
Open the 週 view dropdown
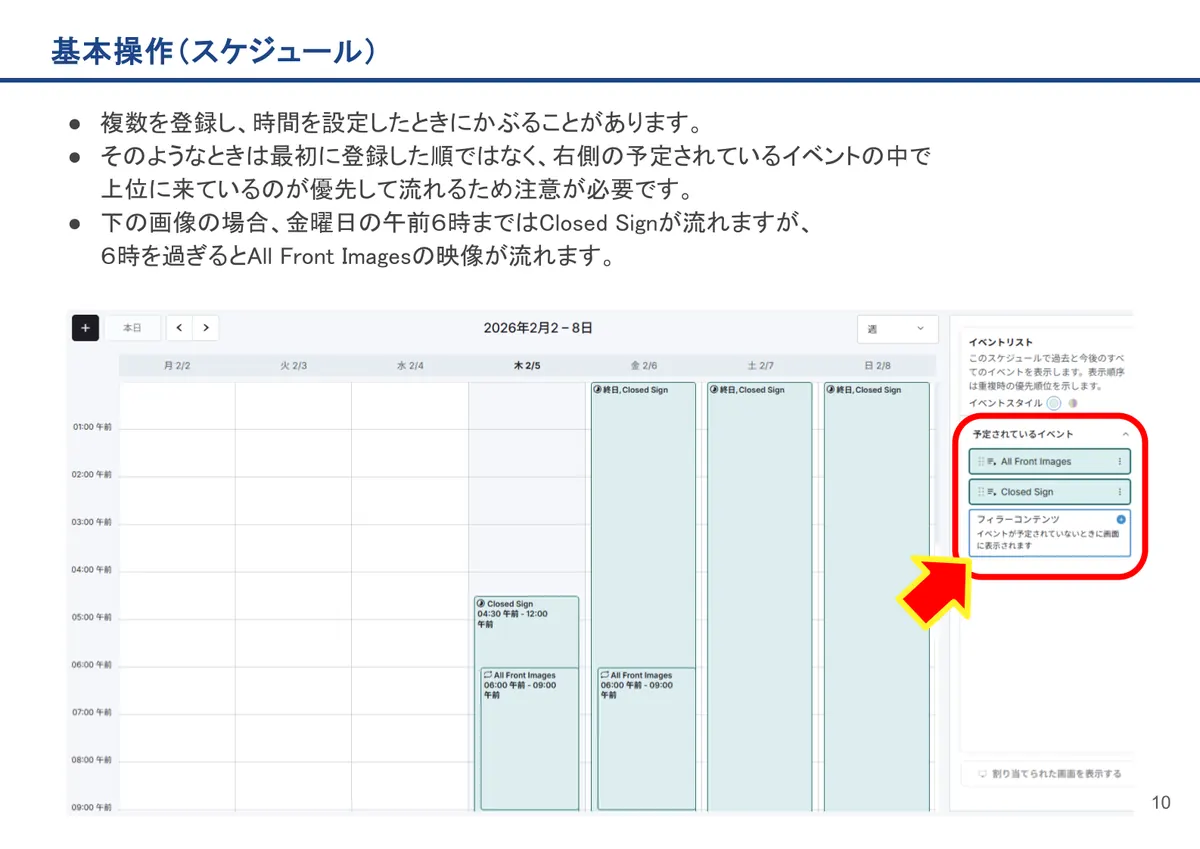point(897,329)
